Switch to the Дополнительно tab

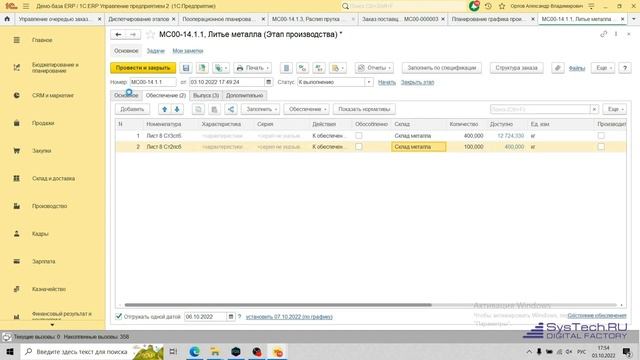pos(244,96)
